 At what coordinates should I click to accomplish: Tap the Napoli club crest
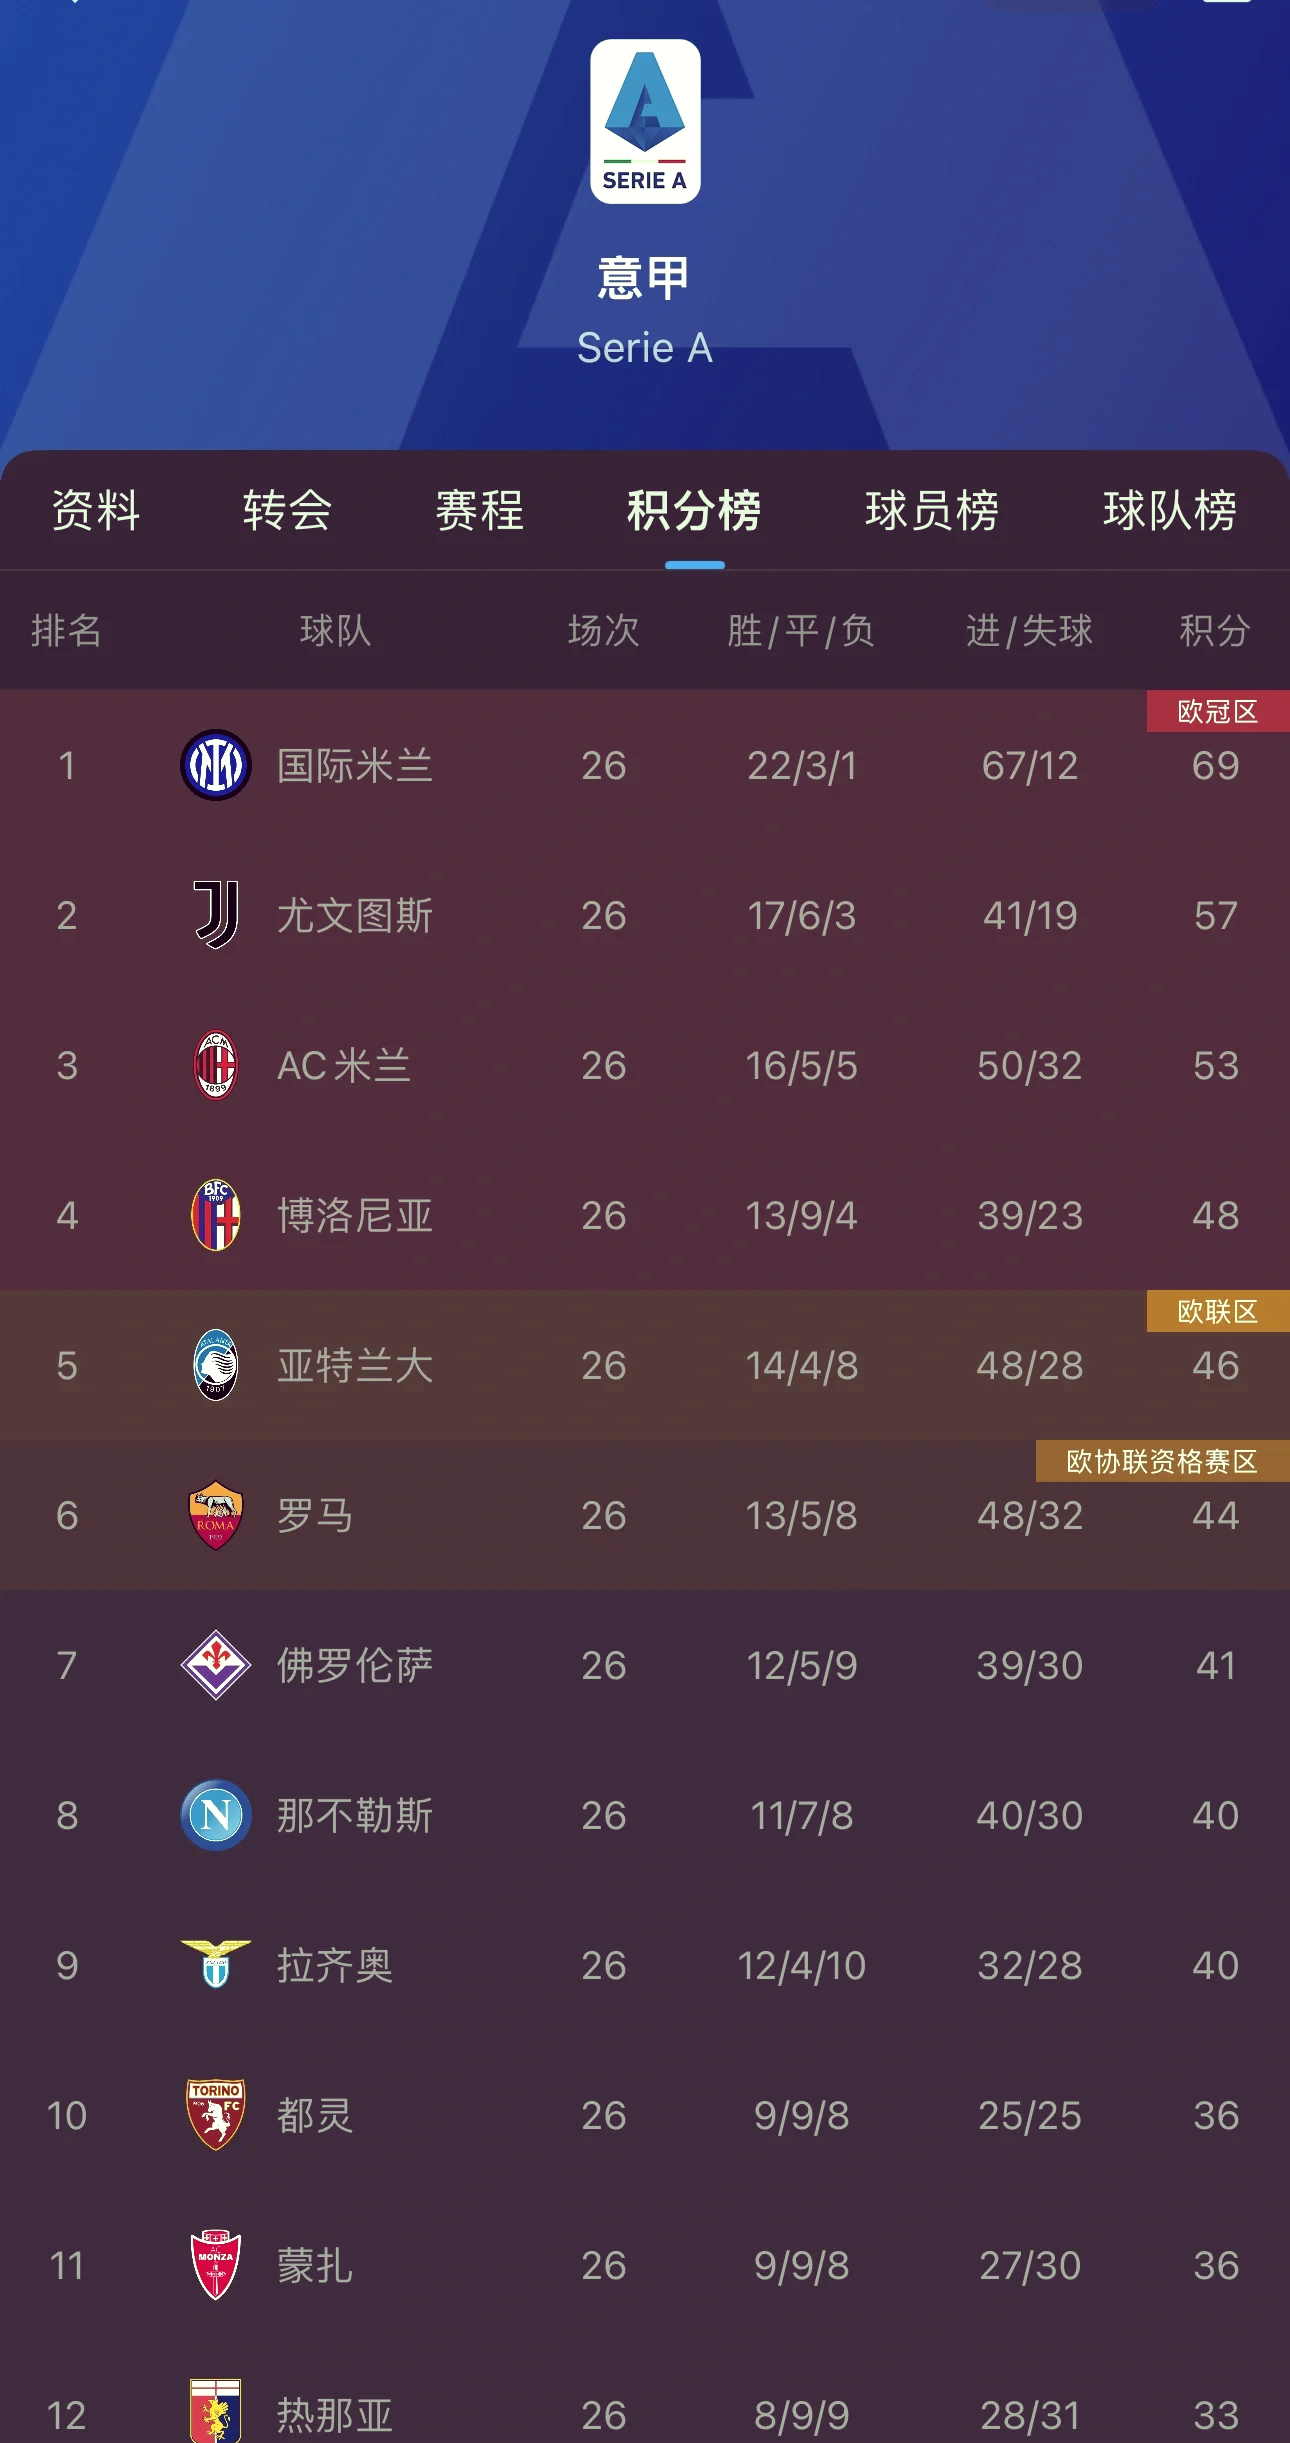click(215, 1815)
